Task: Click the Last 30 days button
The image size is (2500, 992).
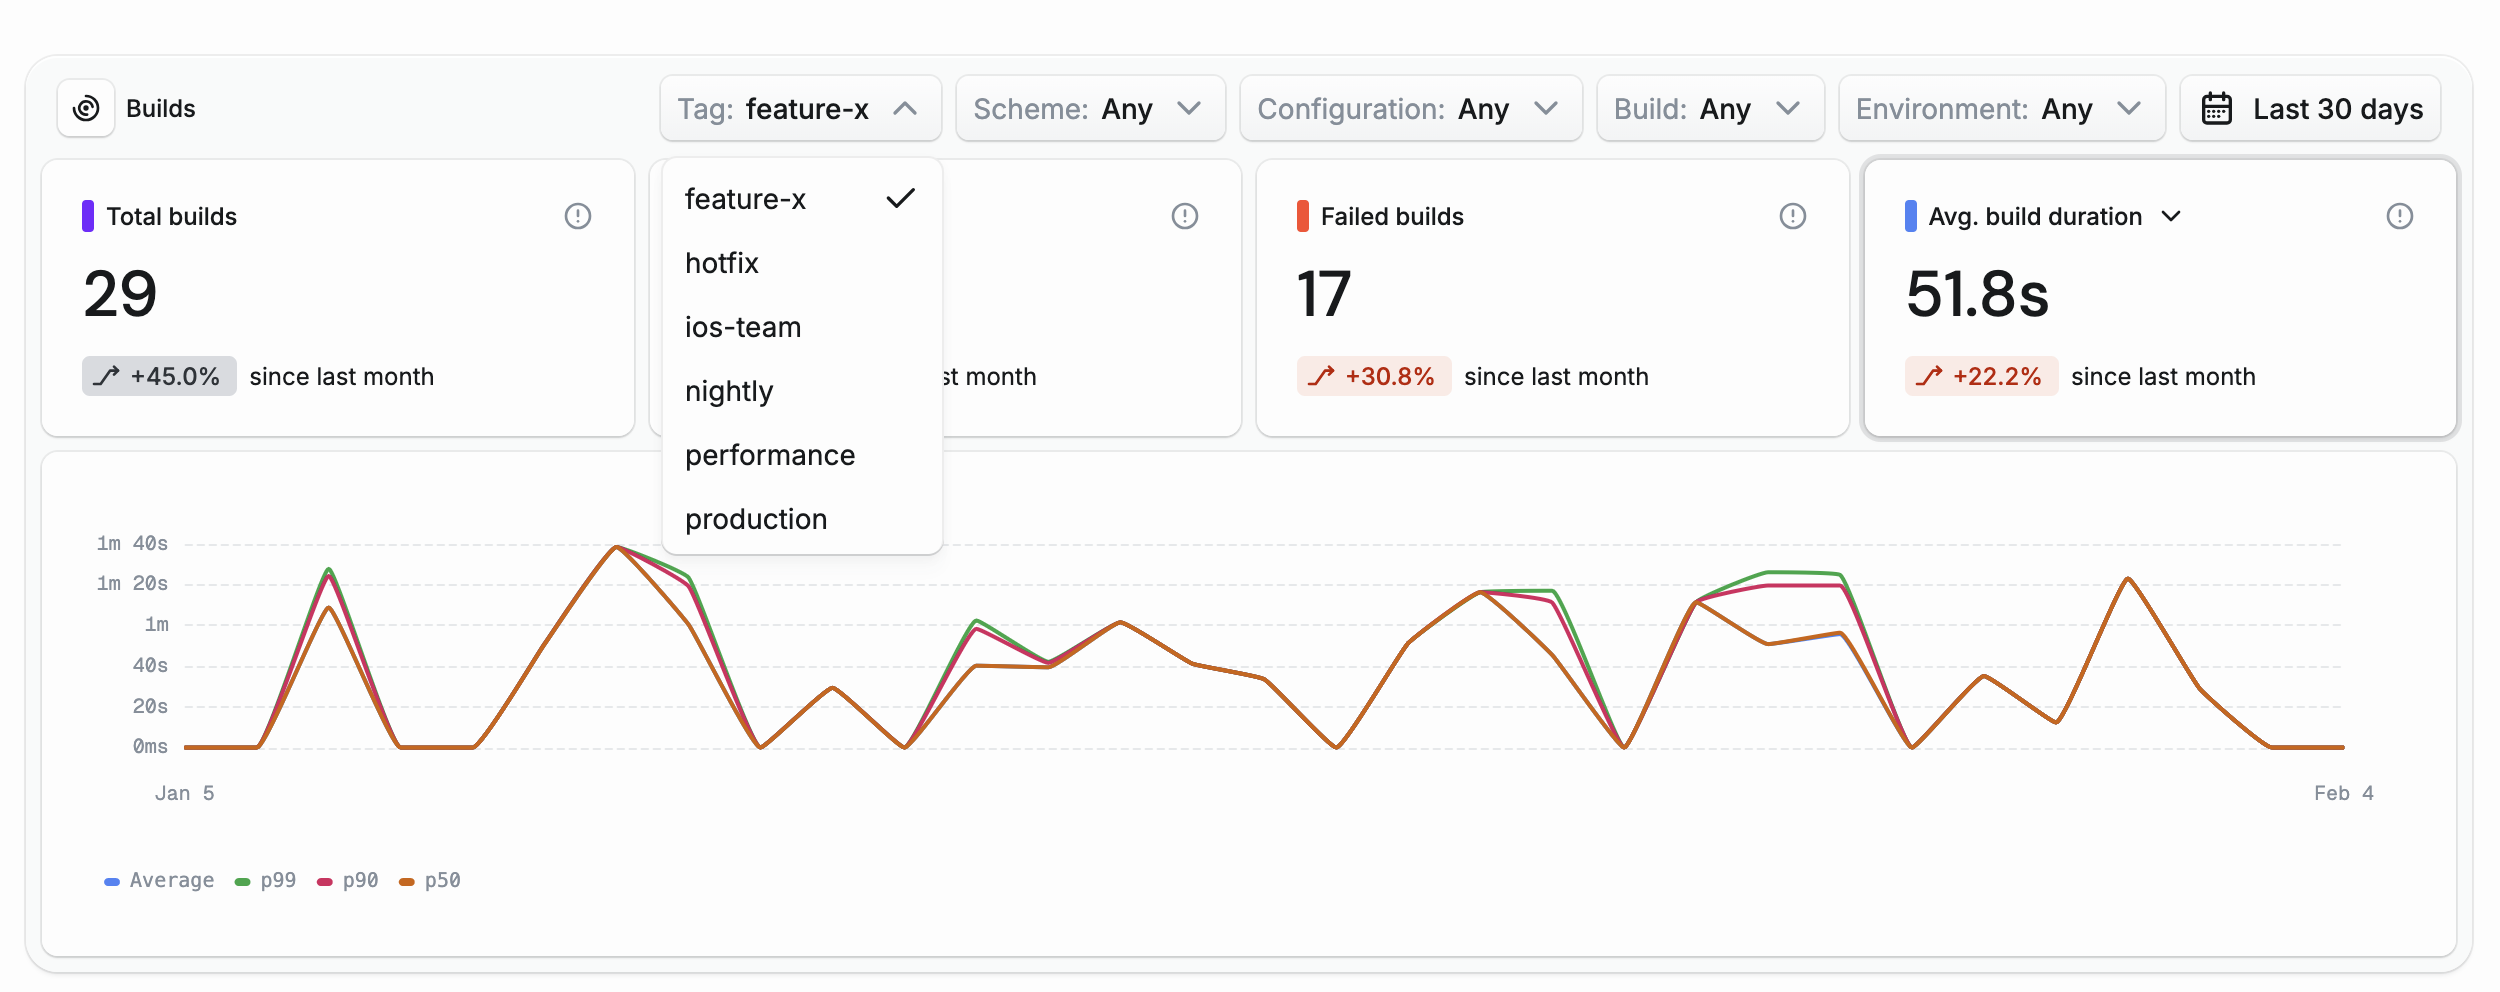Action: pos(2311,108)
